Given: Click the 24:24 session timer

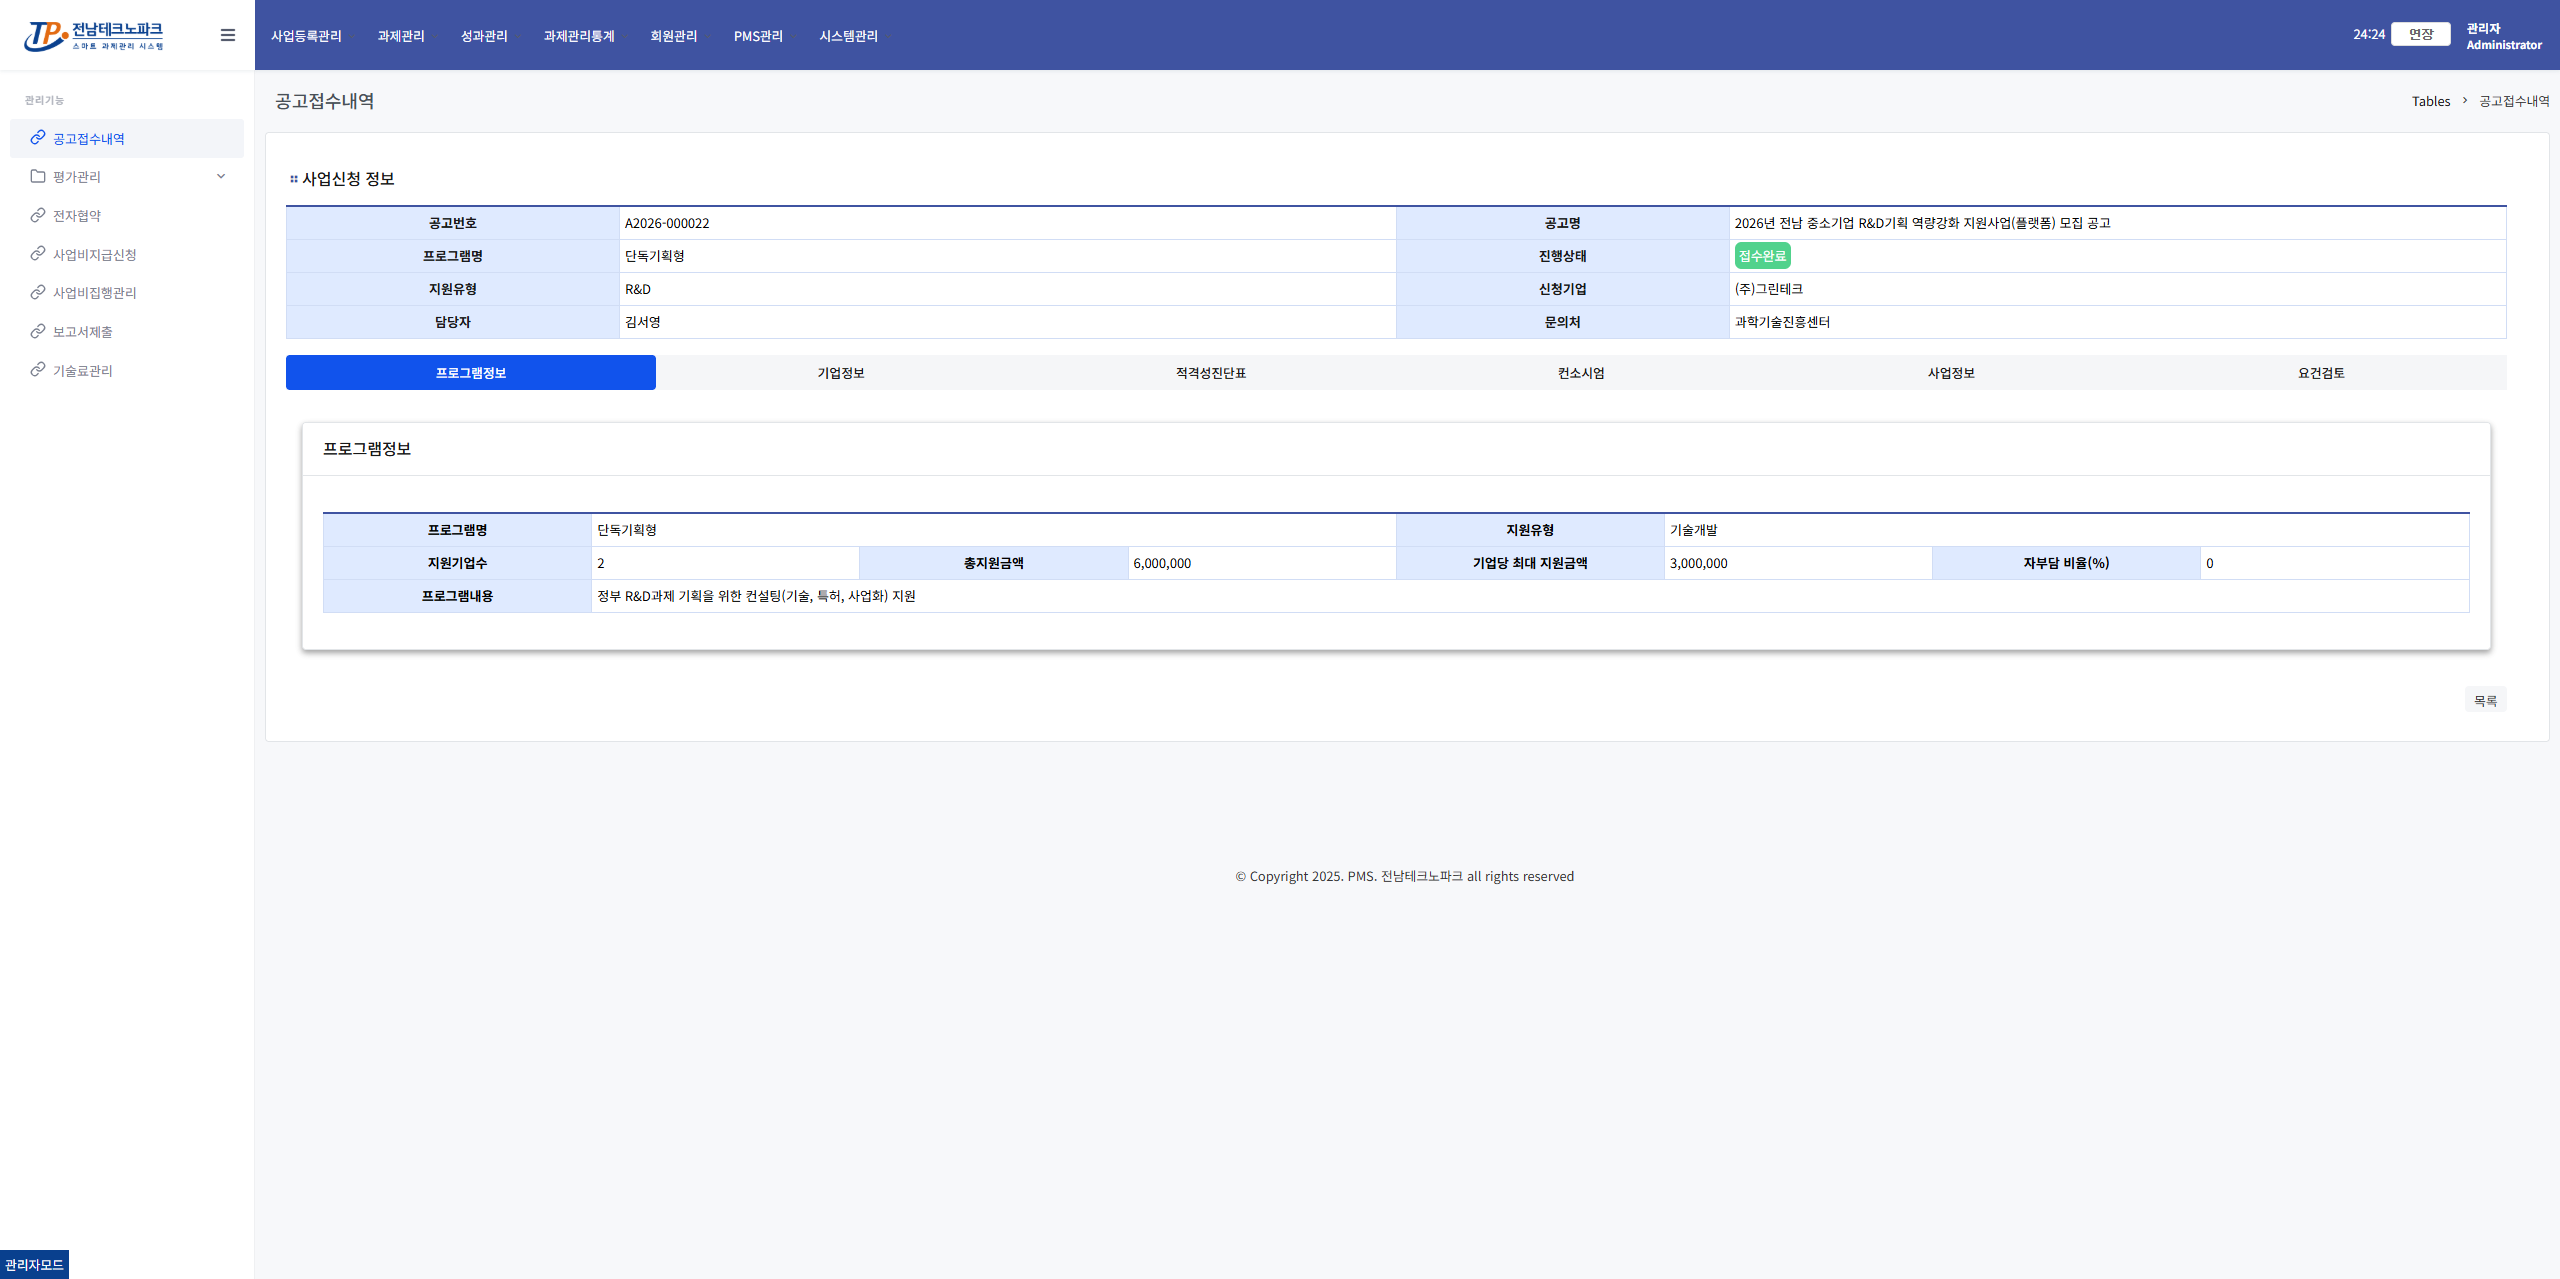Looking at the screenshot, I should [x=2369, y=34].
